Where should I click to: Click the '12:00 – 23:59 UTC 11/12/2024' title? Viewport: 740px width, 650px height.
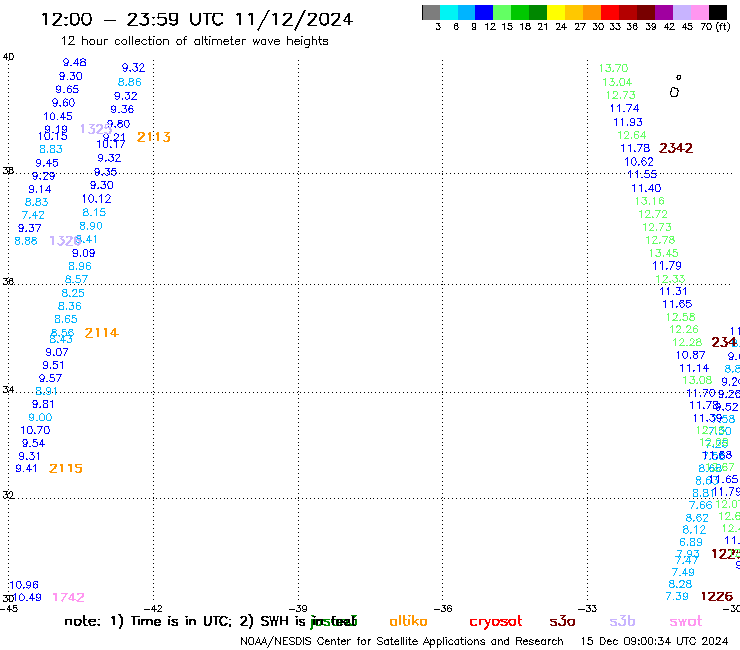click(x=197, y=19)
